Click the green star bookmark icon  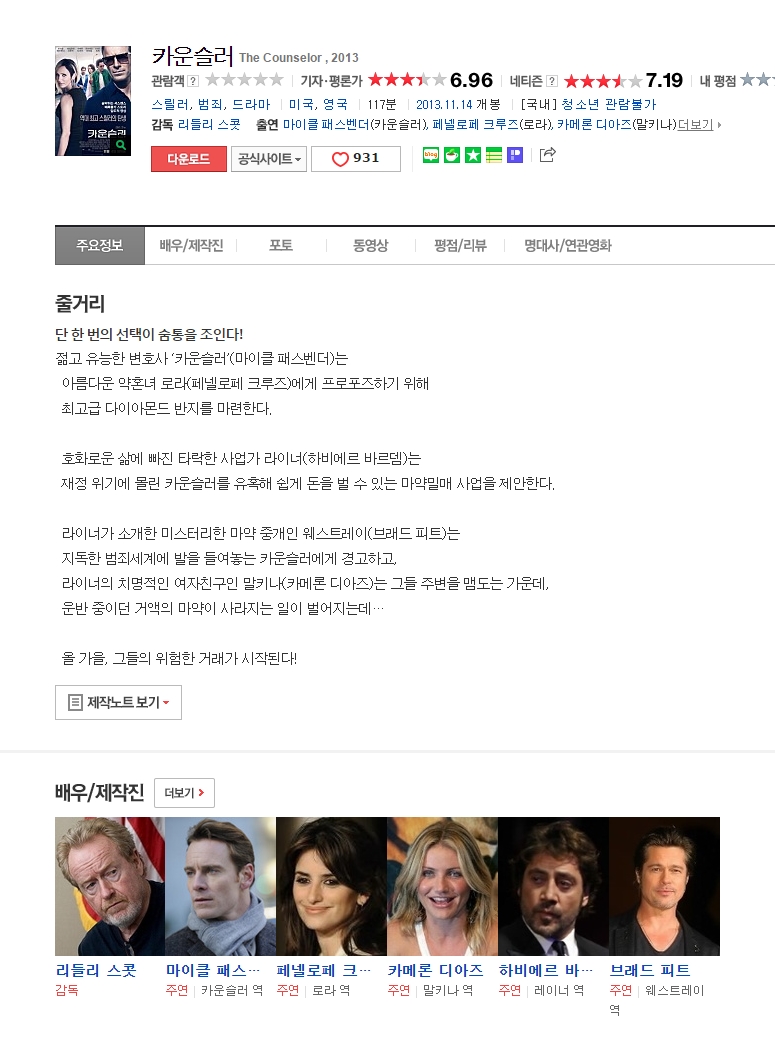pos(473,155)
